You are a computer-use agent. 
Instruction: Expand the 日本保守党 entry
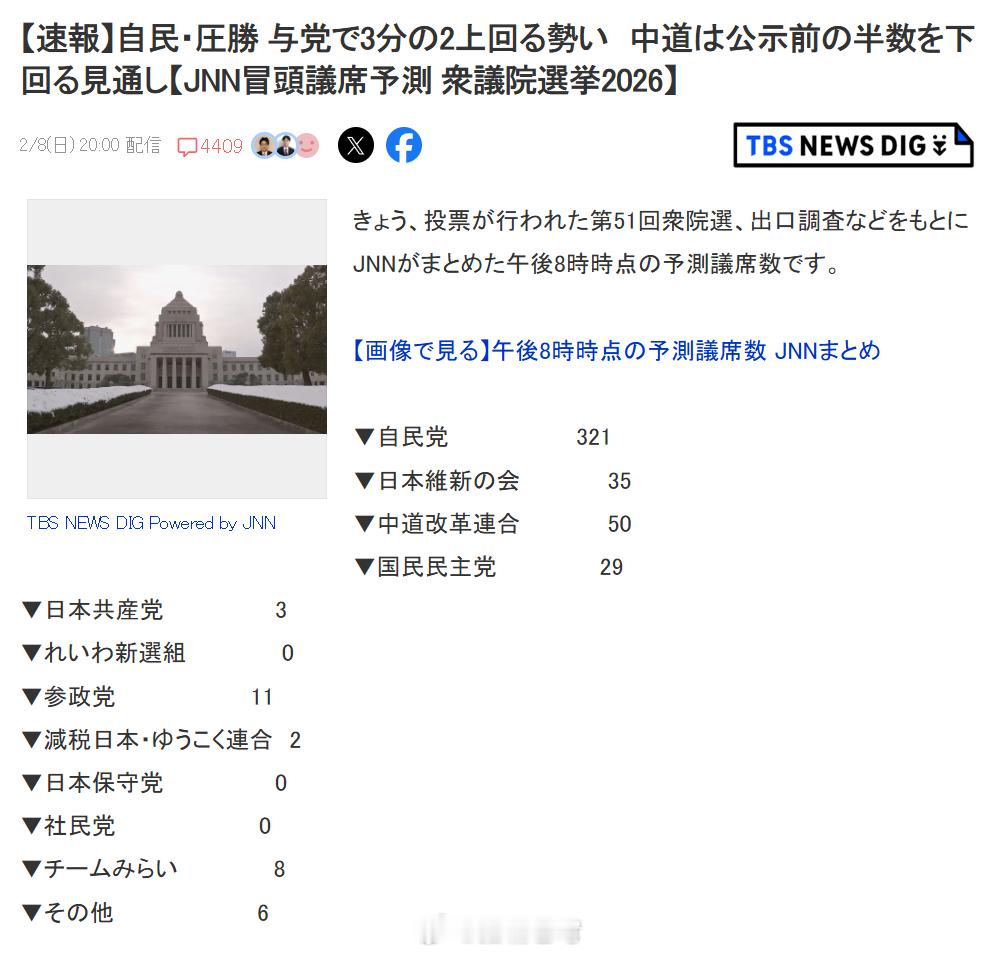pyautogui.click(x=96, y=783)
